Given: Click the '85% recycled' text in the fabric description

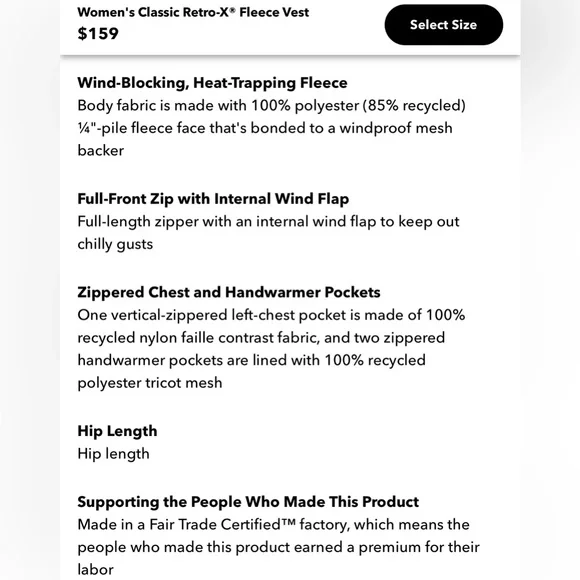Looking at the screenshot, I should (414, 105).
